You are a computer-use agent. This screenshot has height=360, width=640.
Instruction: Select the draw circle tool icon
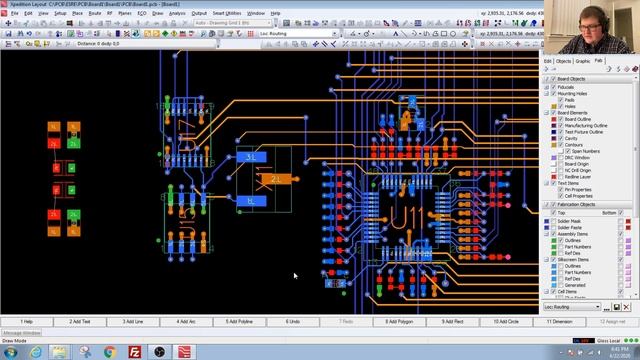pos(453,34)
